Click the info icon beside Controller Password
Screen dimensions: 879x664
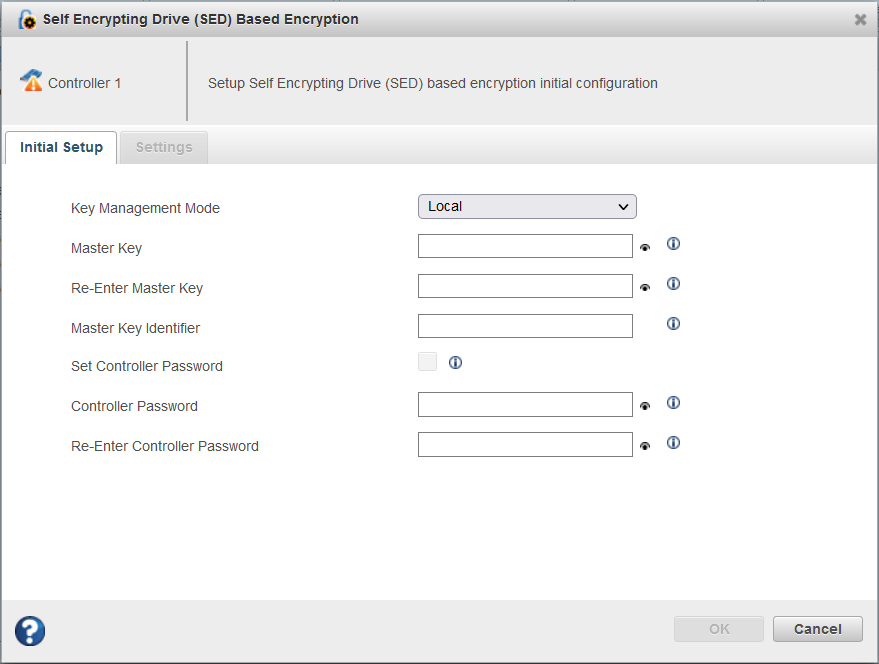[673, 402]
